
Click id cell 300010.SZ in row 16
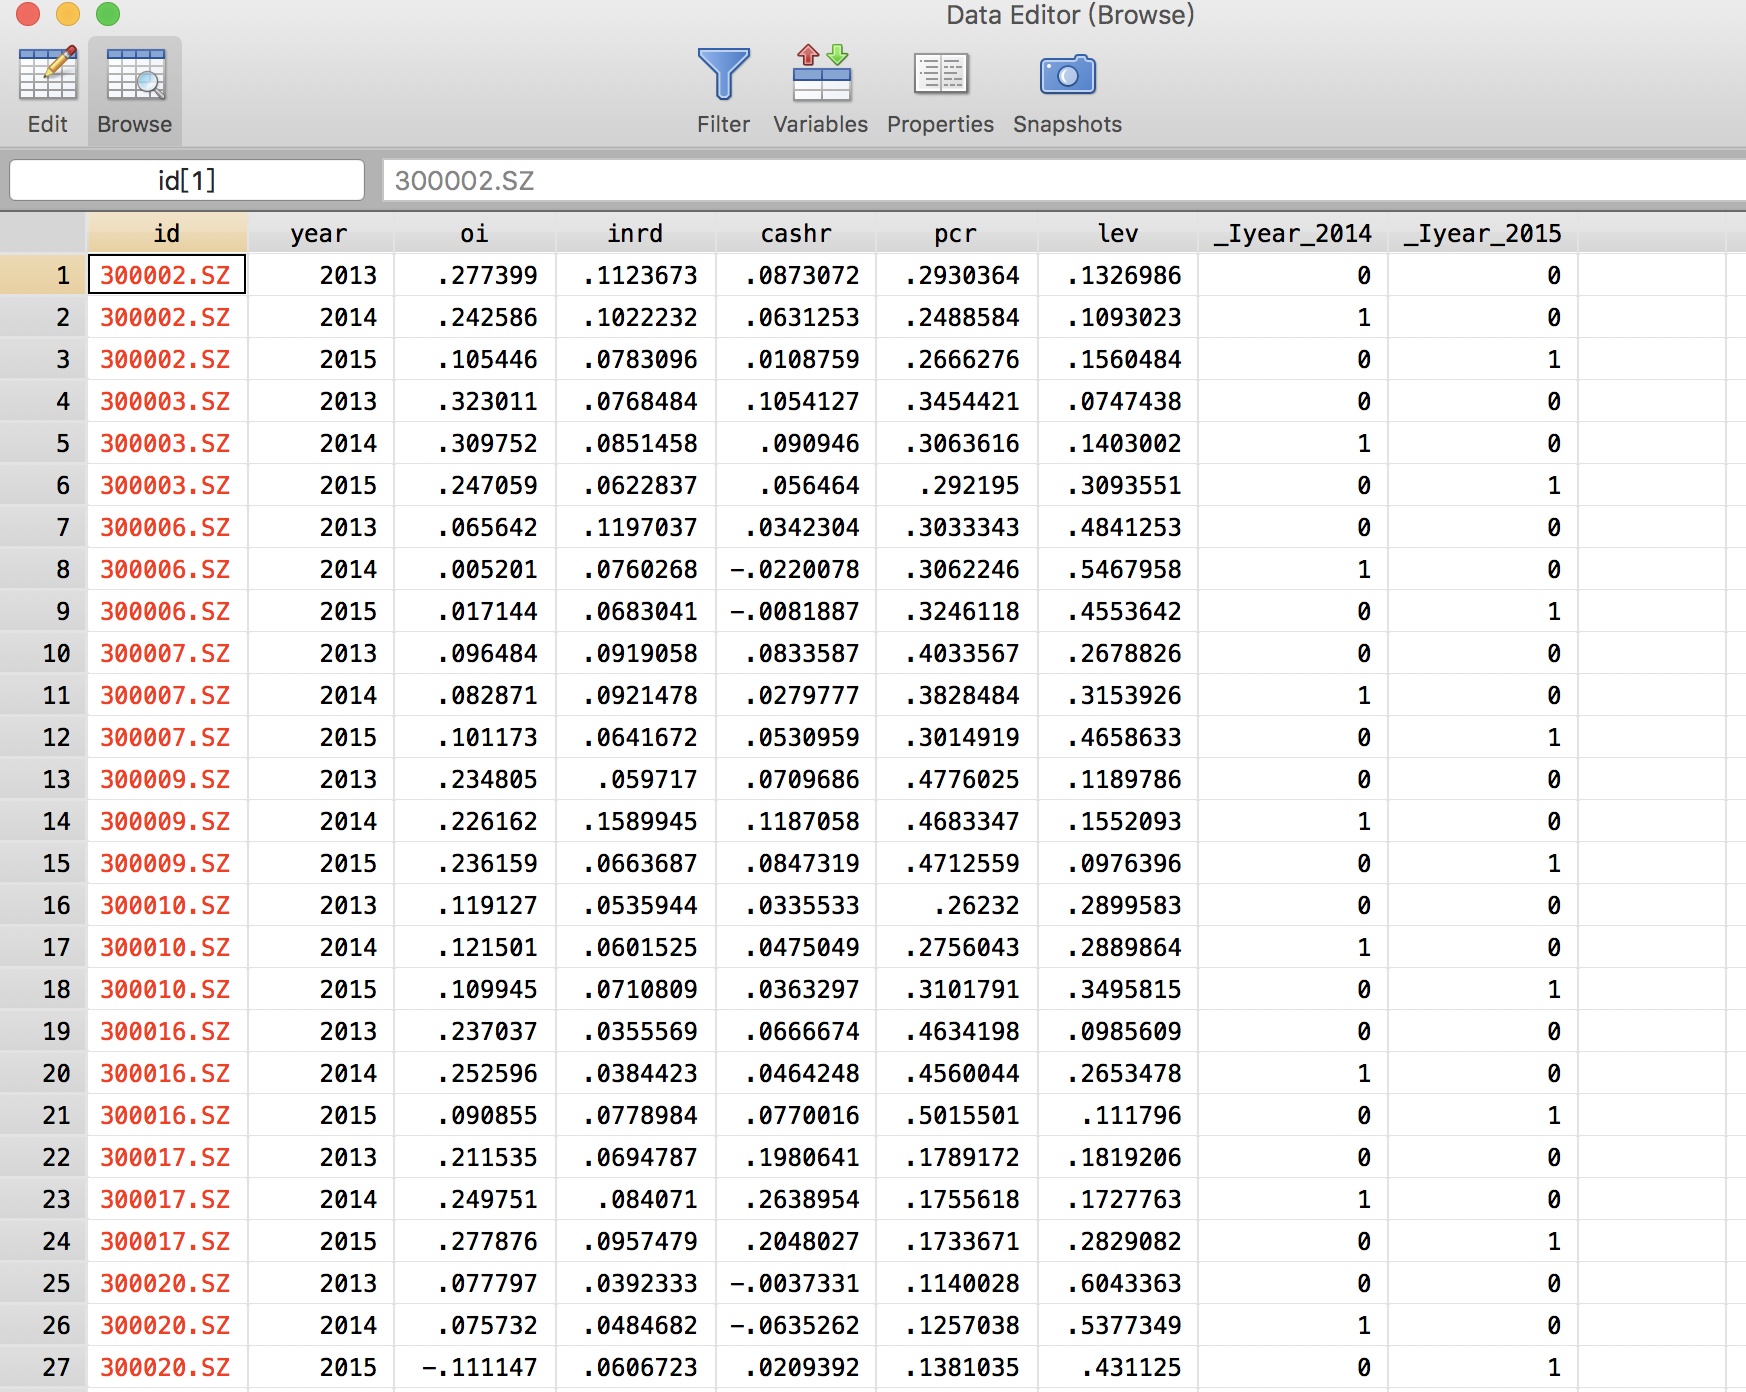(166, 905)
